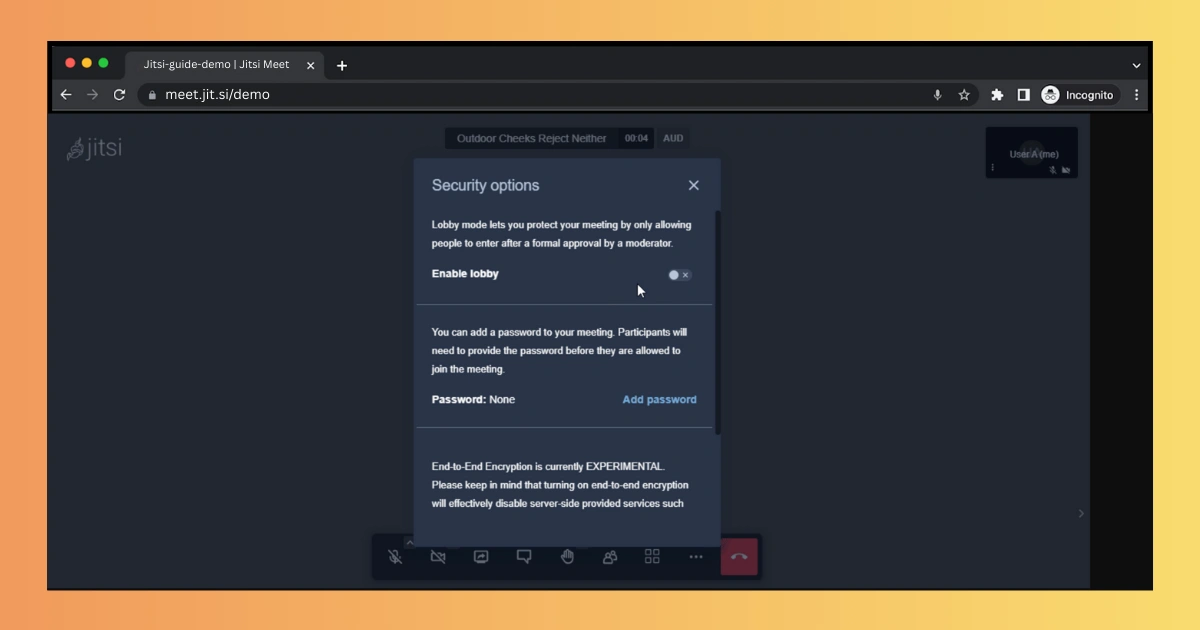
Task: Switch to tile view
Action: [x=652, y=557]
